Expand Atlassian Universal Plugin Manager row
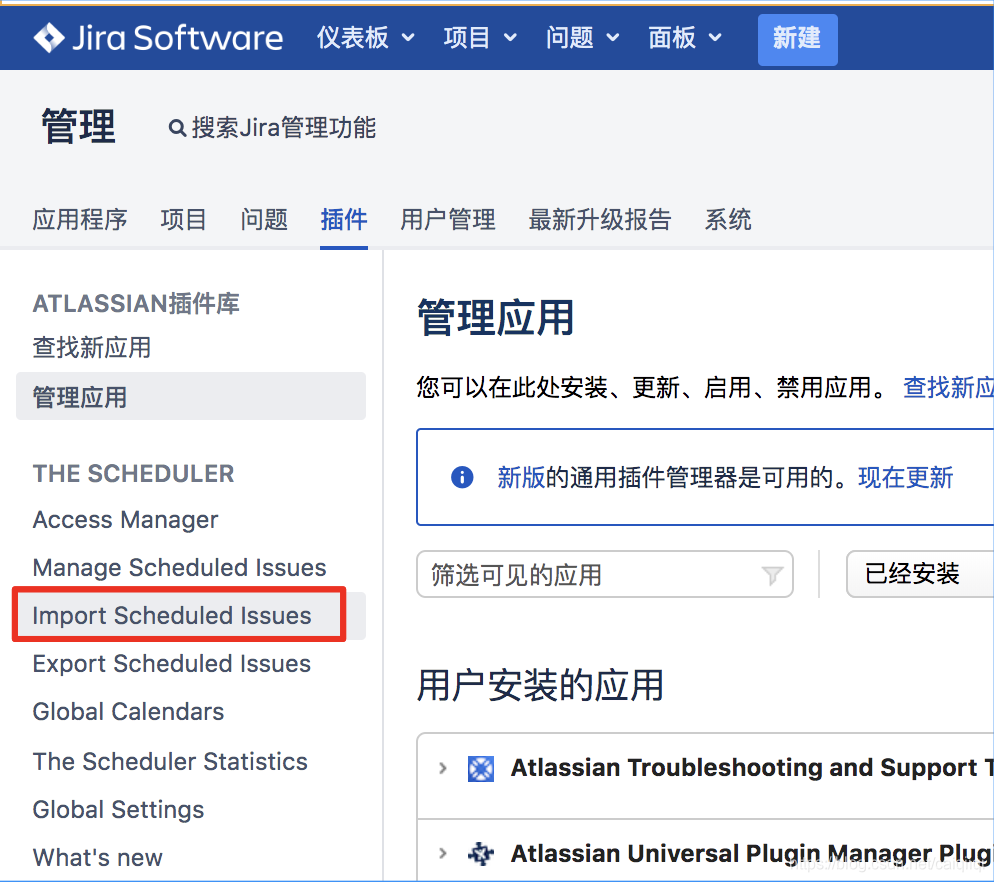 point(442,853)
